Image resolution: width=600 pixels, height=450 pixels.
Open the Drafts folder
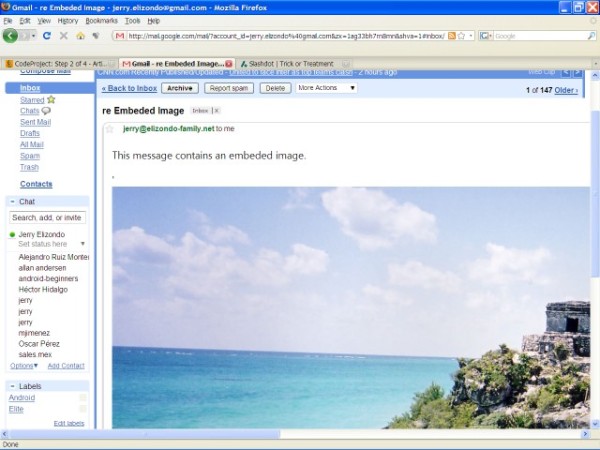(x=30, y=133)
